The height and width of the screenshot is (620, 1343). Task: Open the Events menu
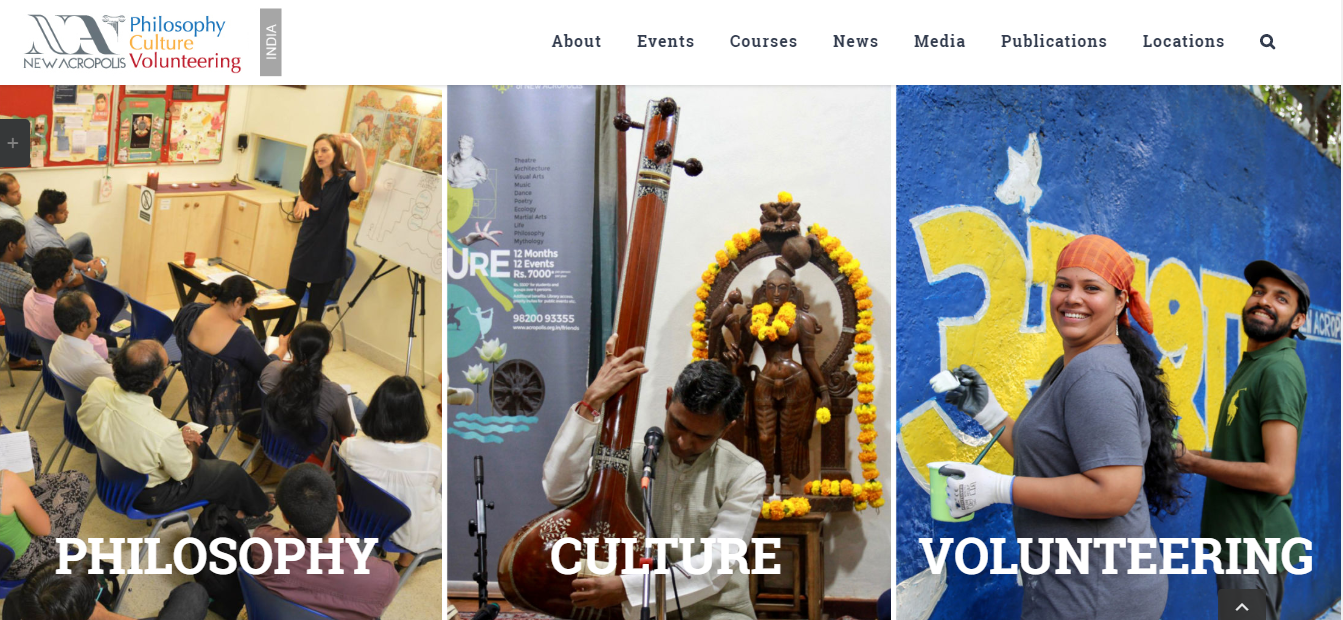[x=666, y=42]
